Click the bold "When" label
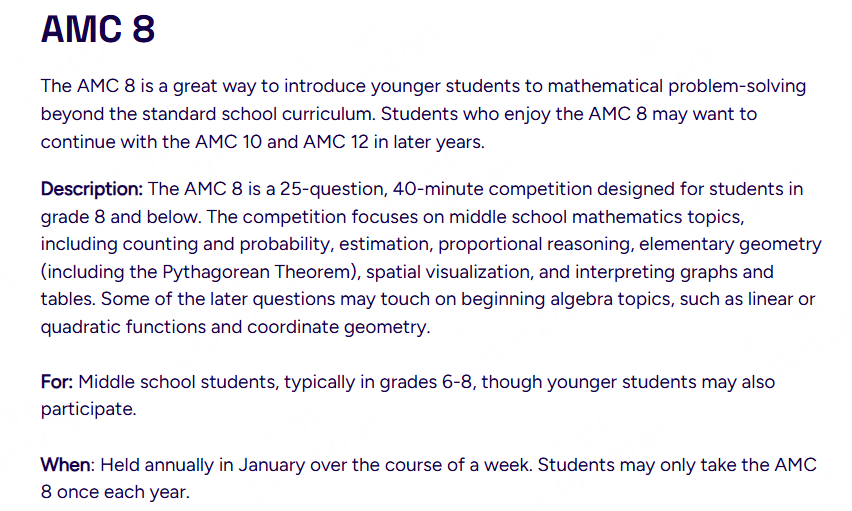Screen dimensions: 852x511 coord(66,465)
